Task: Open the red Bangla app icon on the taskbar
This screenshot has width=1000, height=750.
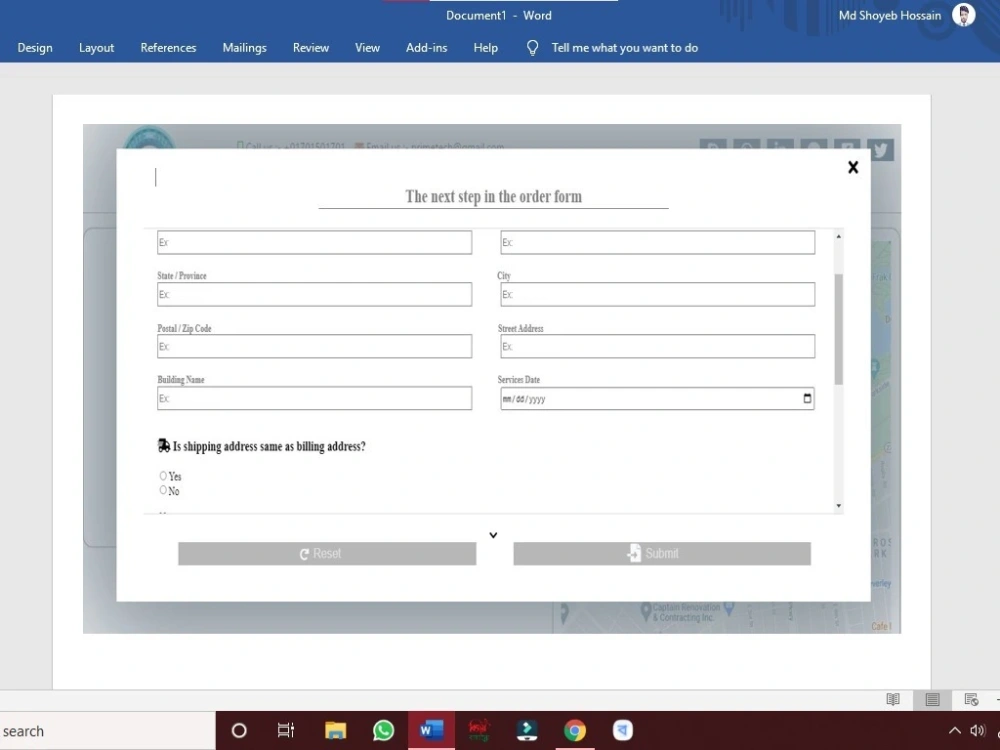Action: point(479,731)
